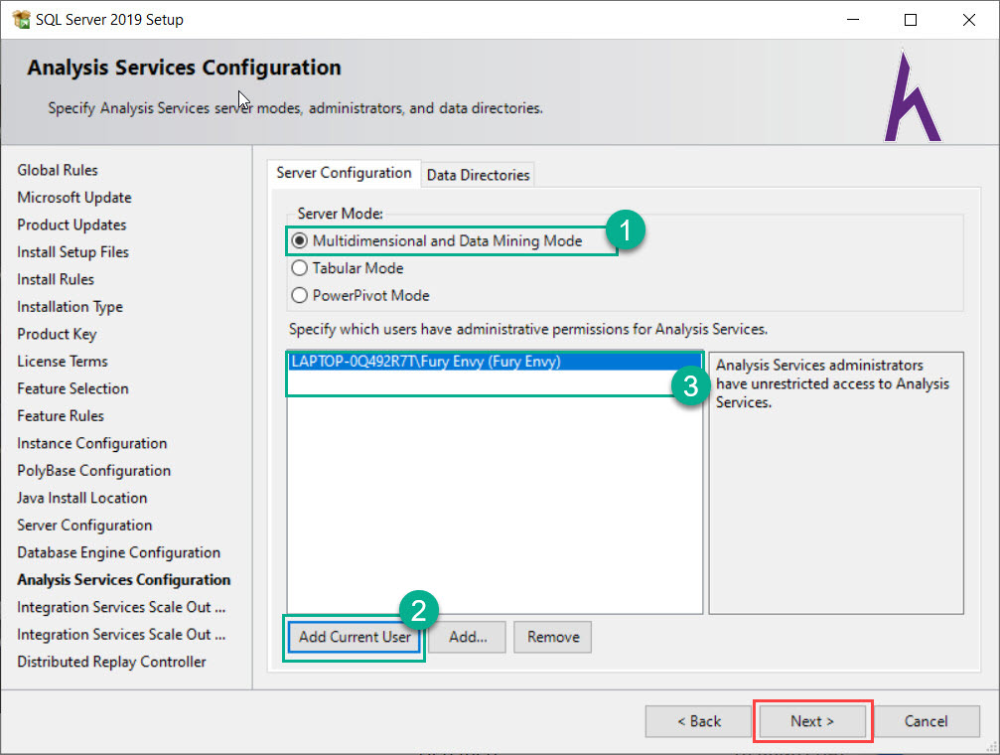Viewport: 1000px width, 755px height.
Task: Switch to the Data Directories tab
Action: (478, 175)
